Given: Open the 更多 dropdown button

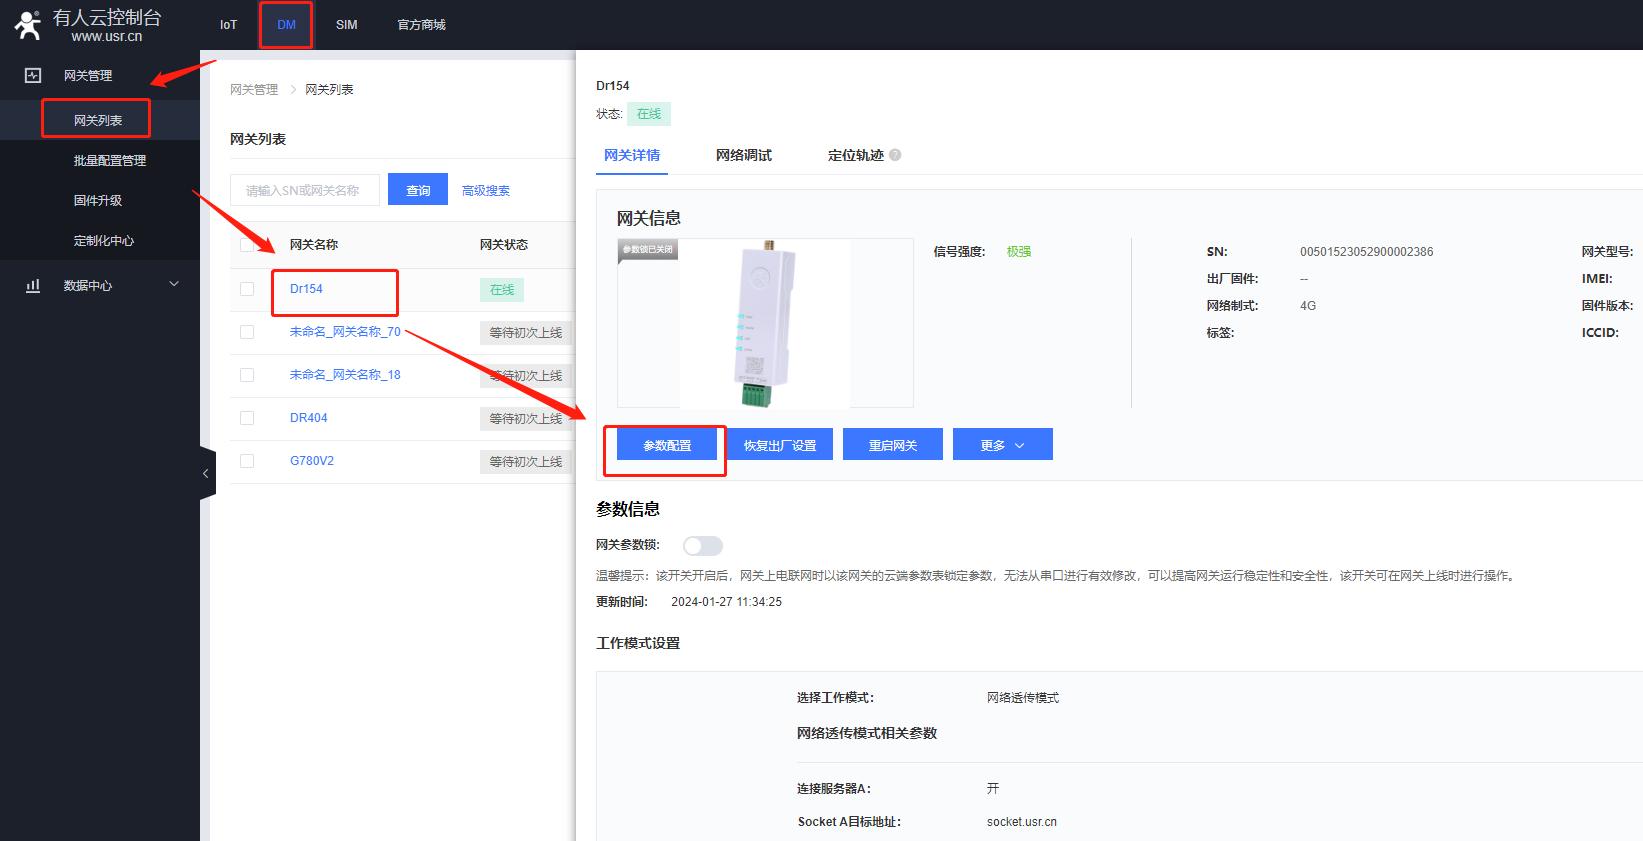Looking at the screenshot, I should 1002,445.
